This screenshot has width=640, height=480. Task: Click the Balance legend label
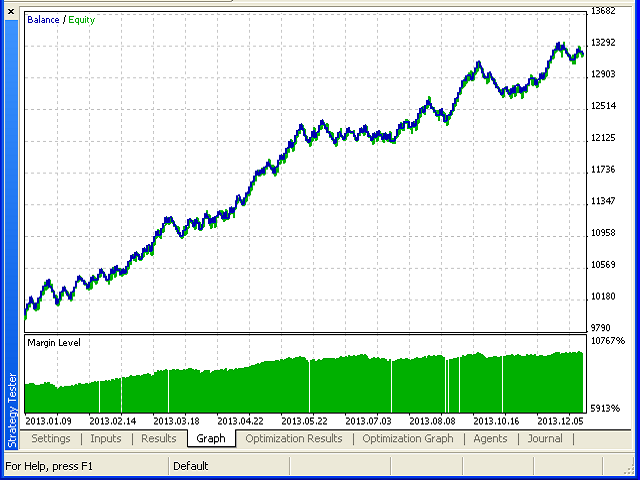point(43,20)
